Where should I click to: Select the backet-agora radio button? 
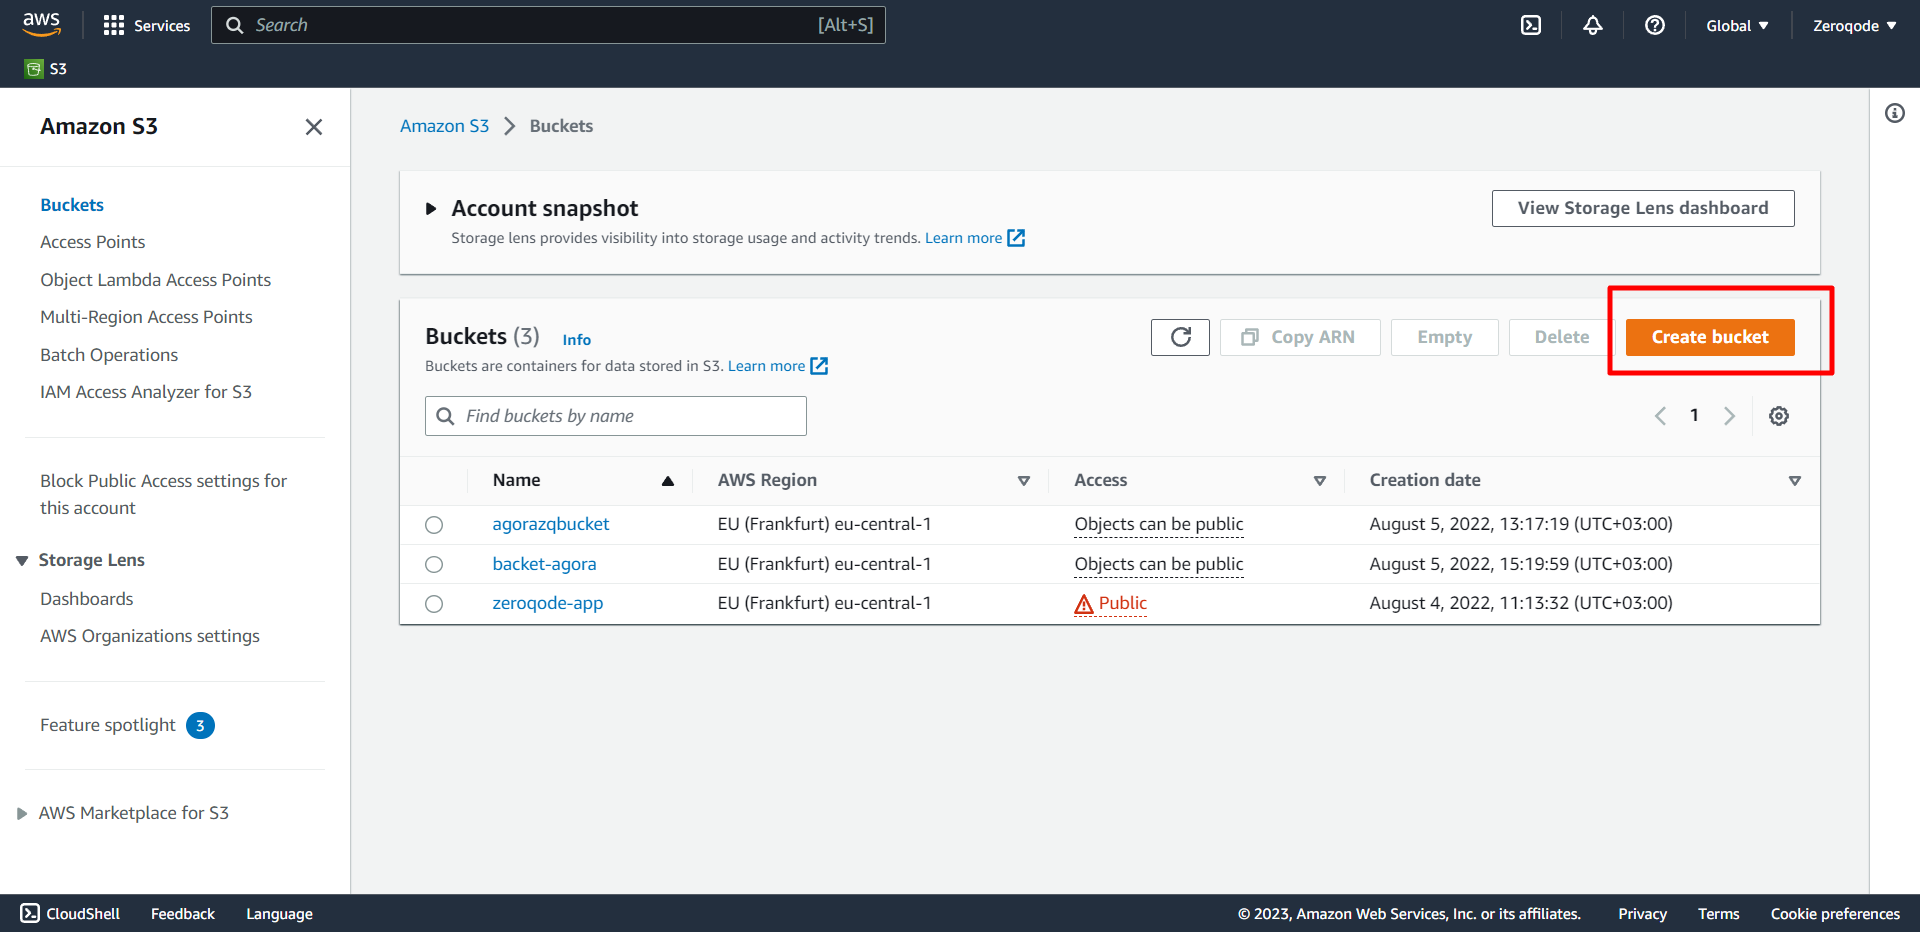tap(434, 564)
